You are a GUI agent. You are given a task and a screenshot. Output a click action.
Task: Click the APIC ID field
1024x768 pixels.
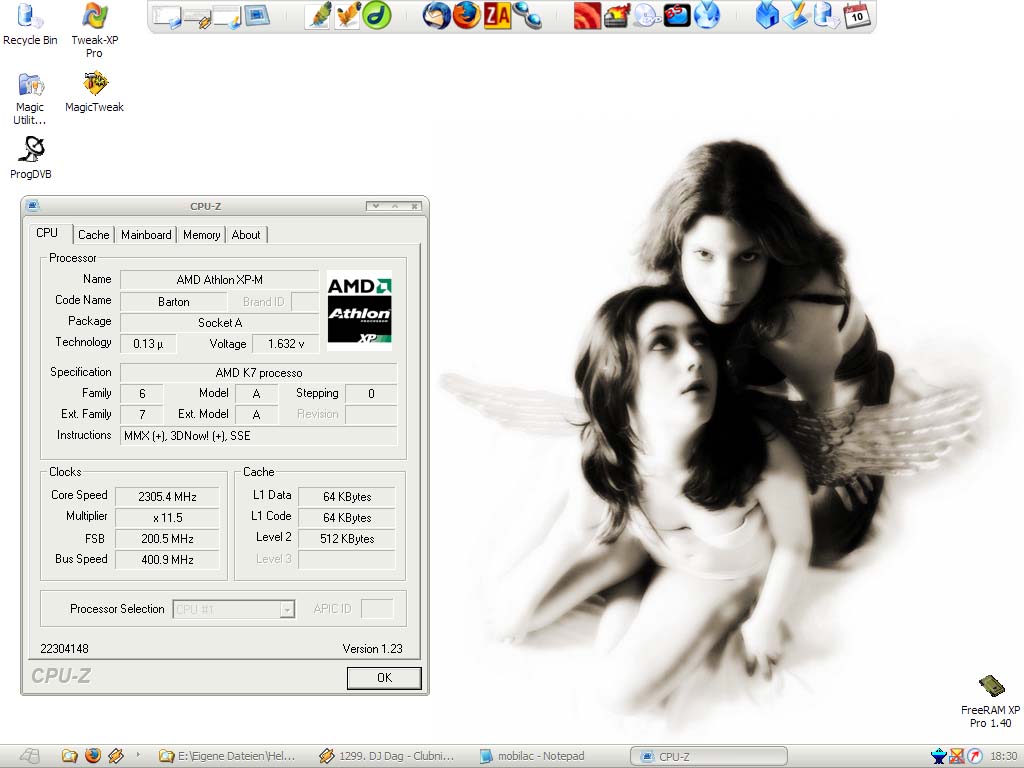coord(376,609)
